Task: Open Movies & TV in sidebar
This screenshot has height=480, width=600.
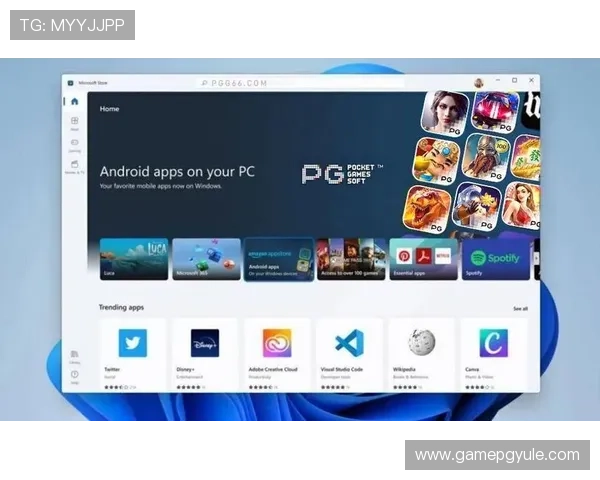Action: (75, 167)
